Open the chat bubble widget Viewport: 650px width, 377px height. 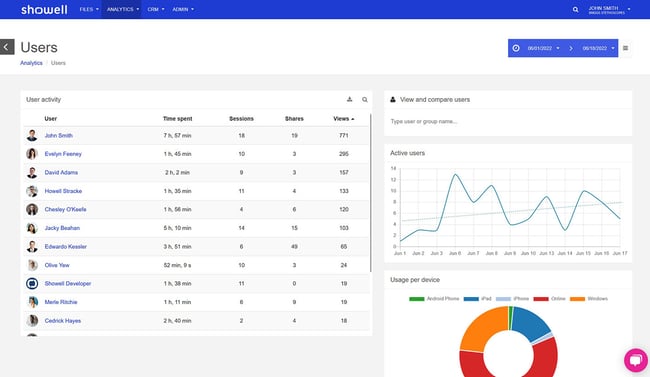point(636,360)
